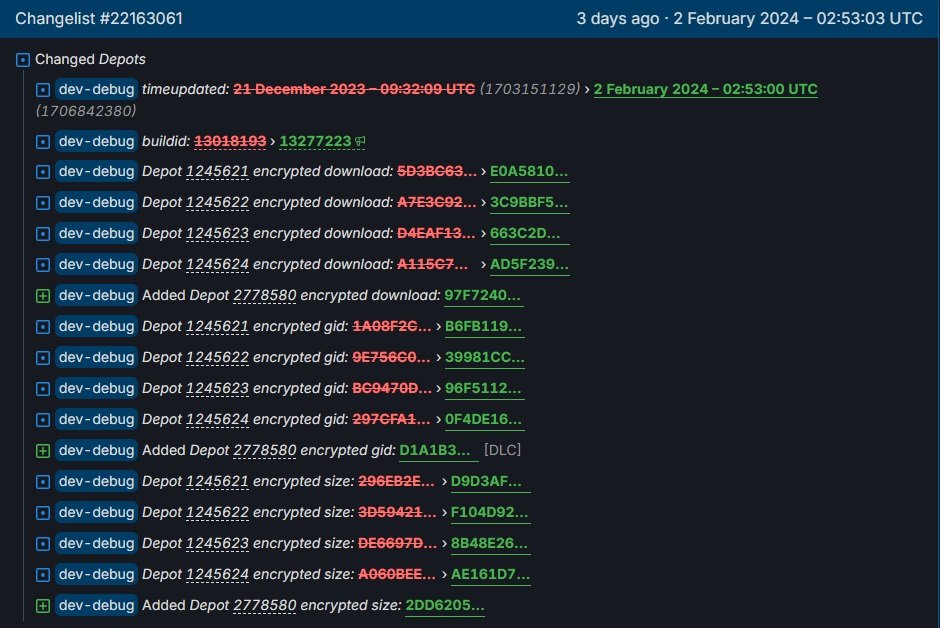Click modified icon on Depot 1245621 encrypted gid row
Image resolution: width=940 pixels, height=628 pixels.
(43, 326)
